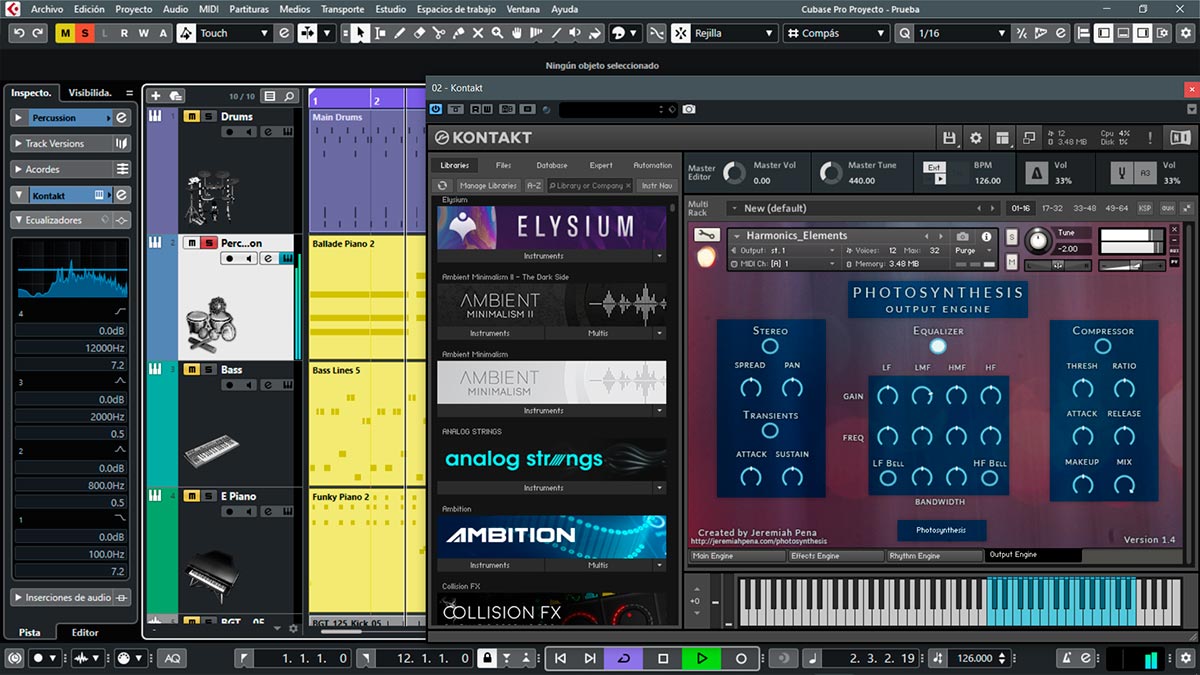Screen dimensions: 1200x675
Task: Switch to the Automation tab in Kontakt
Action: click(x=653, y=165)
